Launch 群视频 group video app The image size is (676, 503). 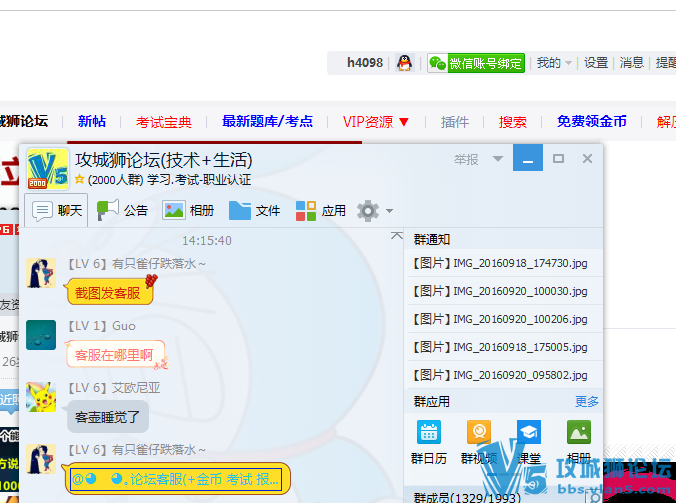(479, 432)
